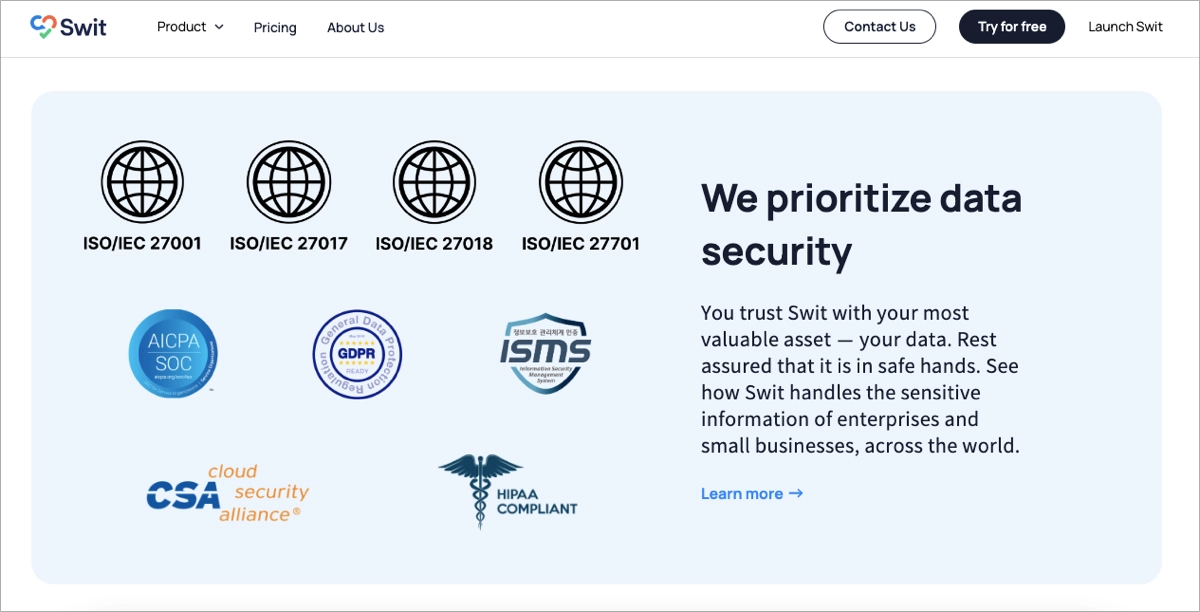Click the ISO/IEC 27001 globe badge
Image resolution: width=1200 pixels, height=612 pixels.
click(x=142, y=182)
